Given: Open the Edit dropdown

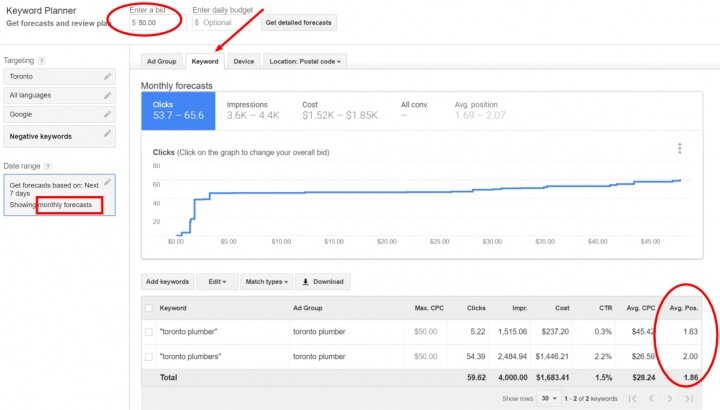Looking at the screenshot, I should pyautogui.click(x=217, y=281).
